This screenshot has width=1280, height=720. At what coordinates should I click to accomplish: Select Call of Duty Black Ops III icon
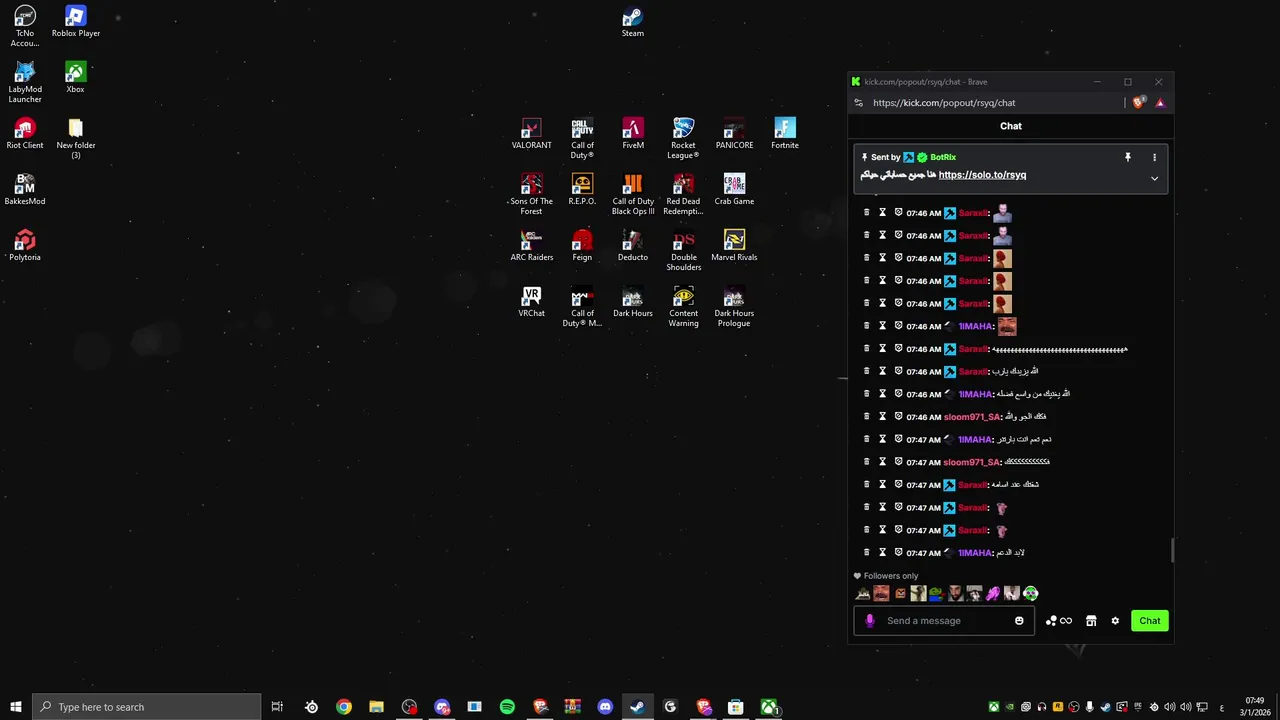633,195
